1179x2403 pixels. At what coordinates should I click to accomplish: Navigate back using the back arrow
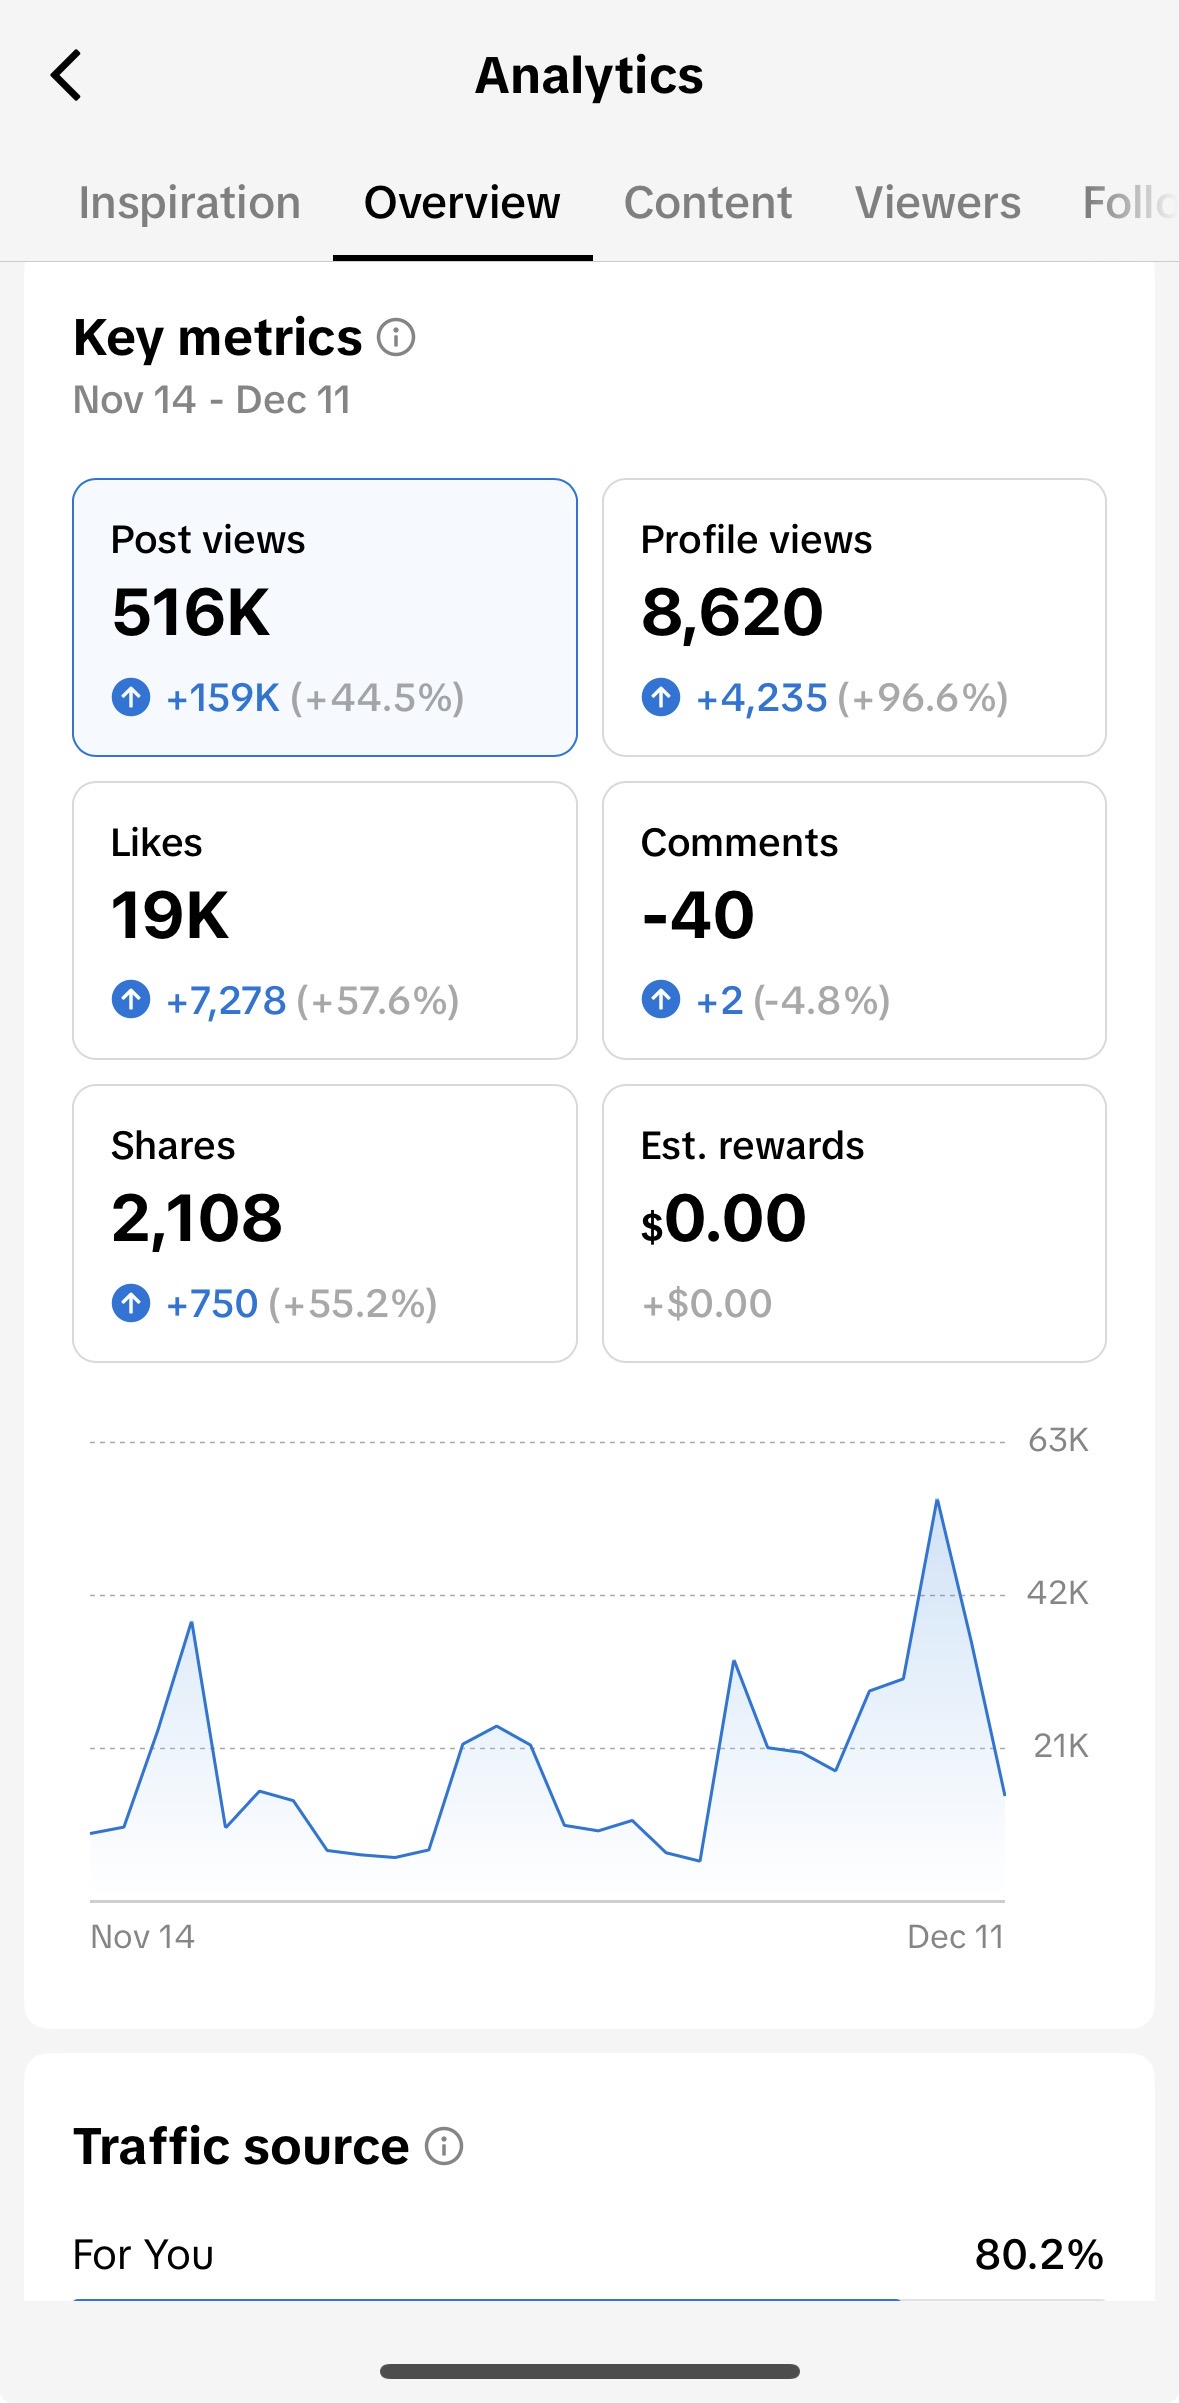(x=66, y=74)
